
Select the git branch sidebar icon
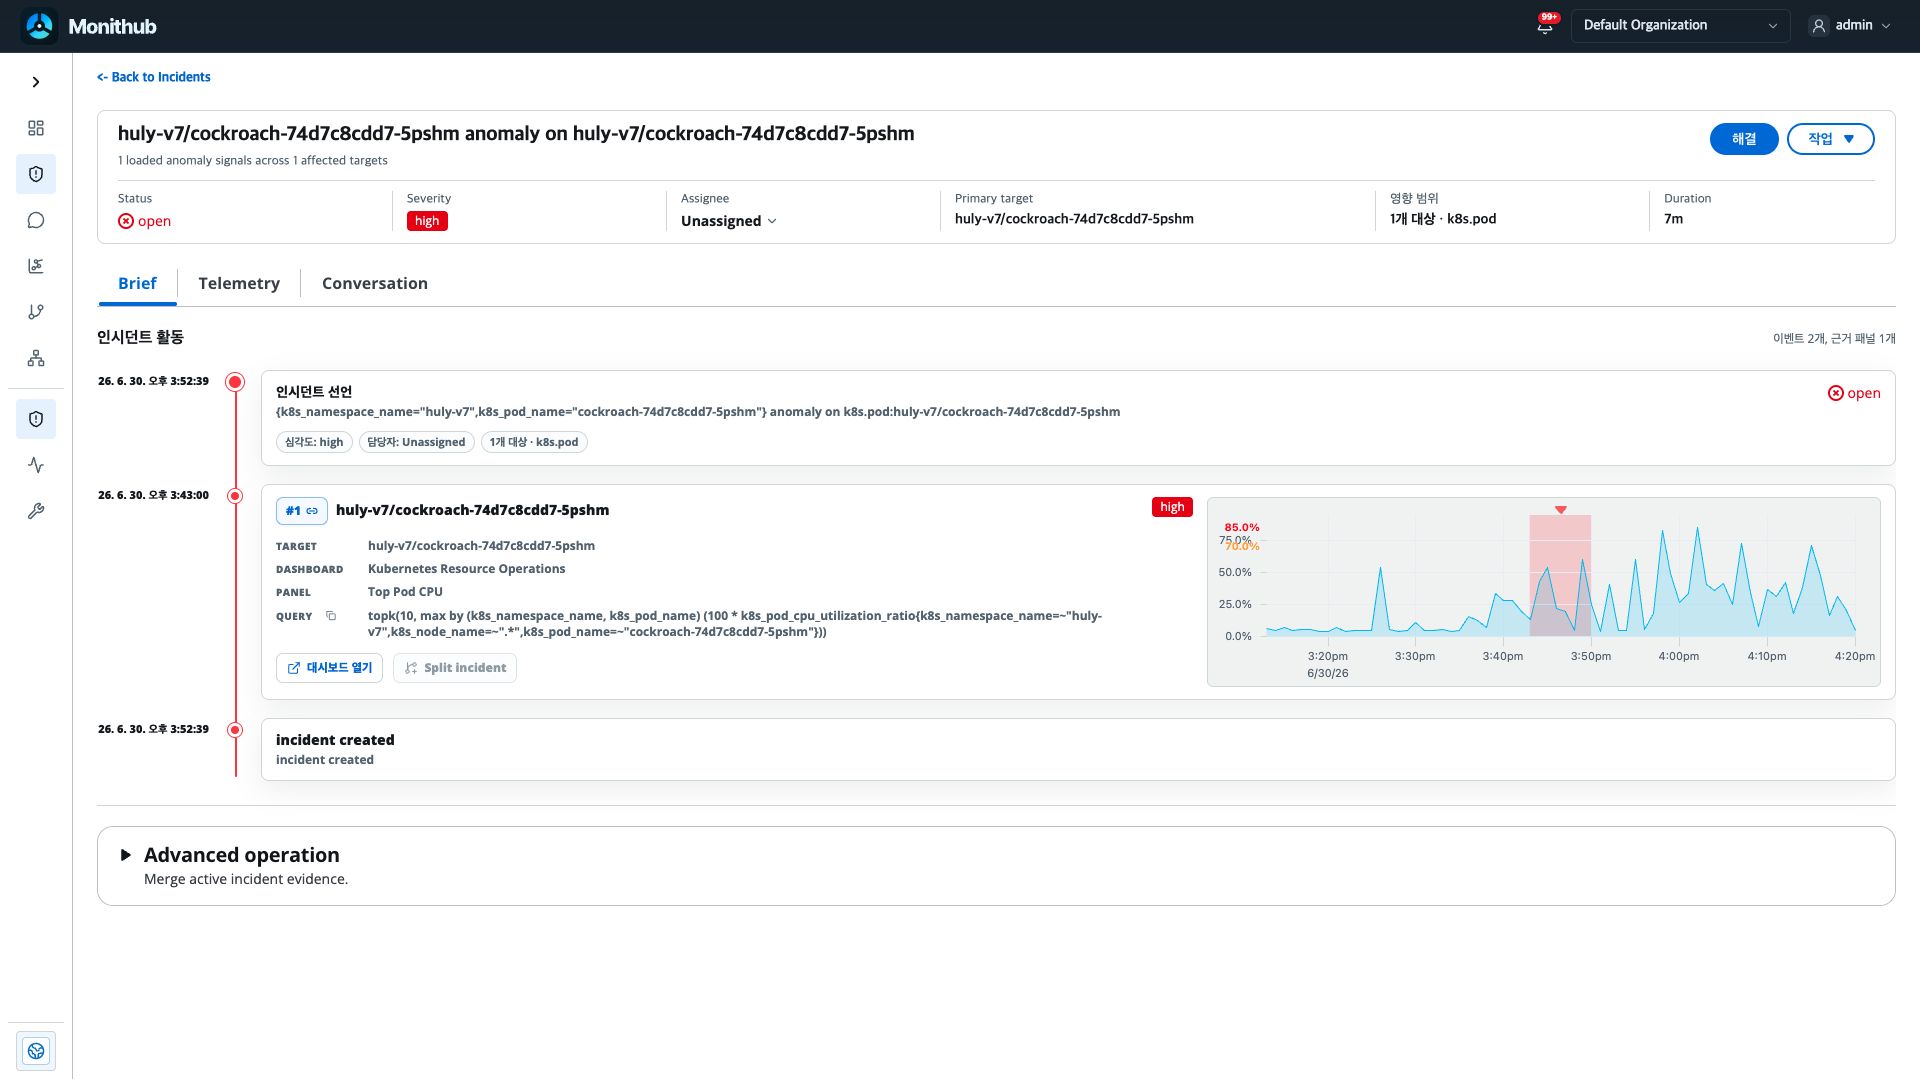point(36,312)
